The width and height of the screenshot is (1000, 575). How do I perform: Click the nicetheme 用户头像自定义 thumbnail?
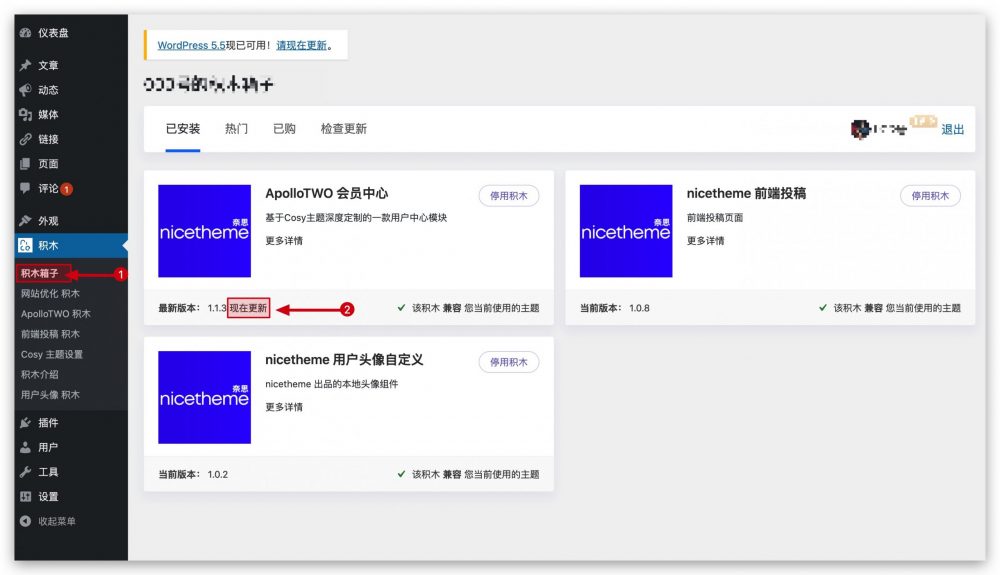tap(205, 397)
